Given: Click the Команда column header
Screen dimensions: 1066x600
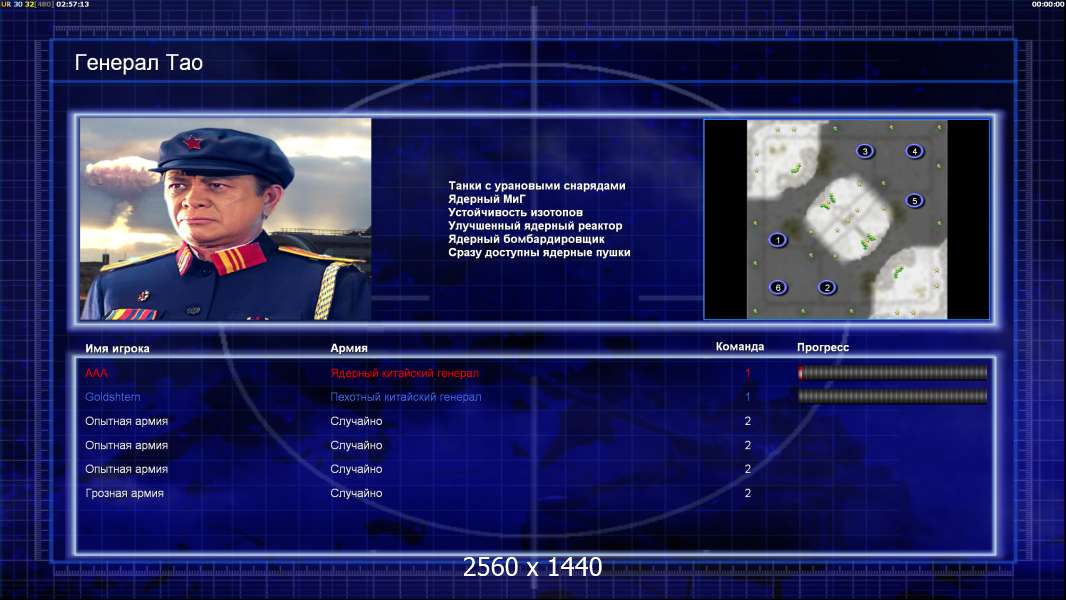Looking at the screenshot, I should point(740,347).
